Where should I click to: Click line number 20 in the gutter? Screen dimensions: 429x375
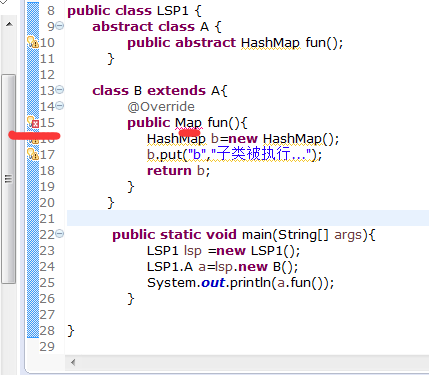click(x=47, y=203)
